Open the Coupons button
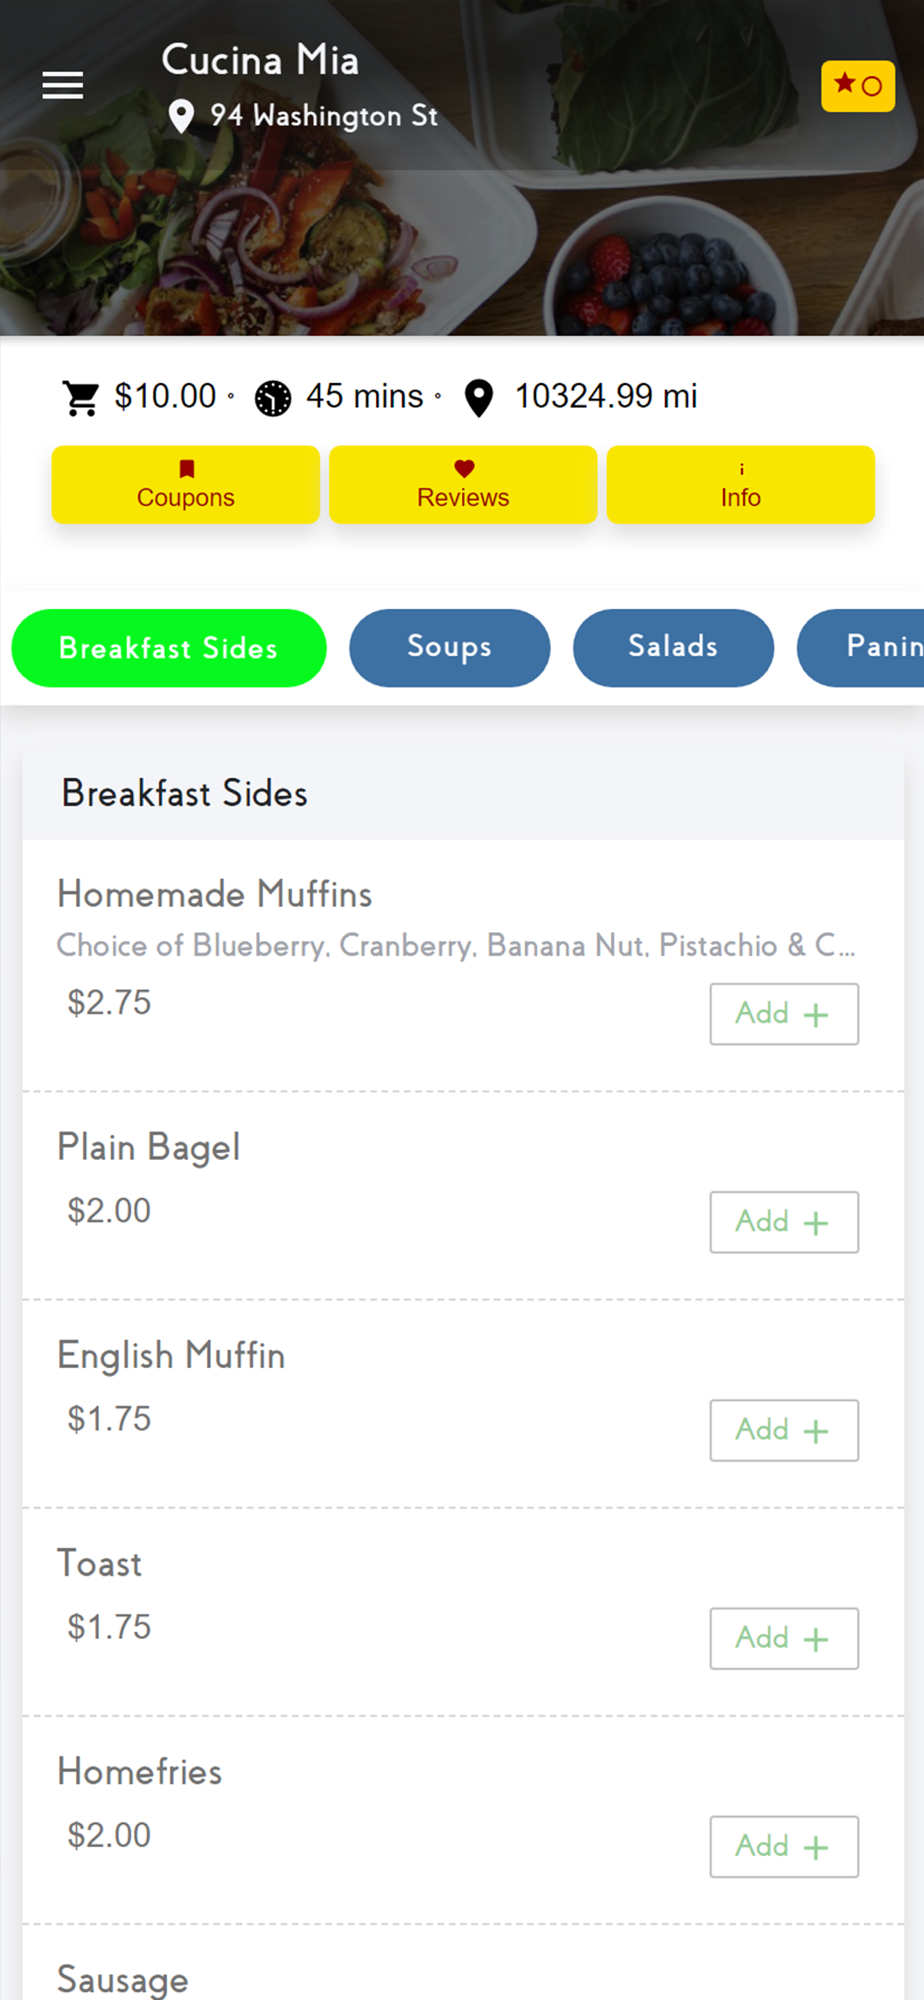The height and width of the screenshot is (2000, 924). 186,485
